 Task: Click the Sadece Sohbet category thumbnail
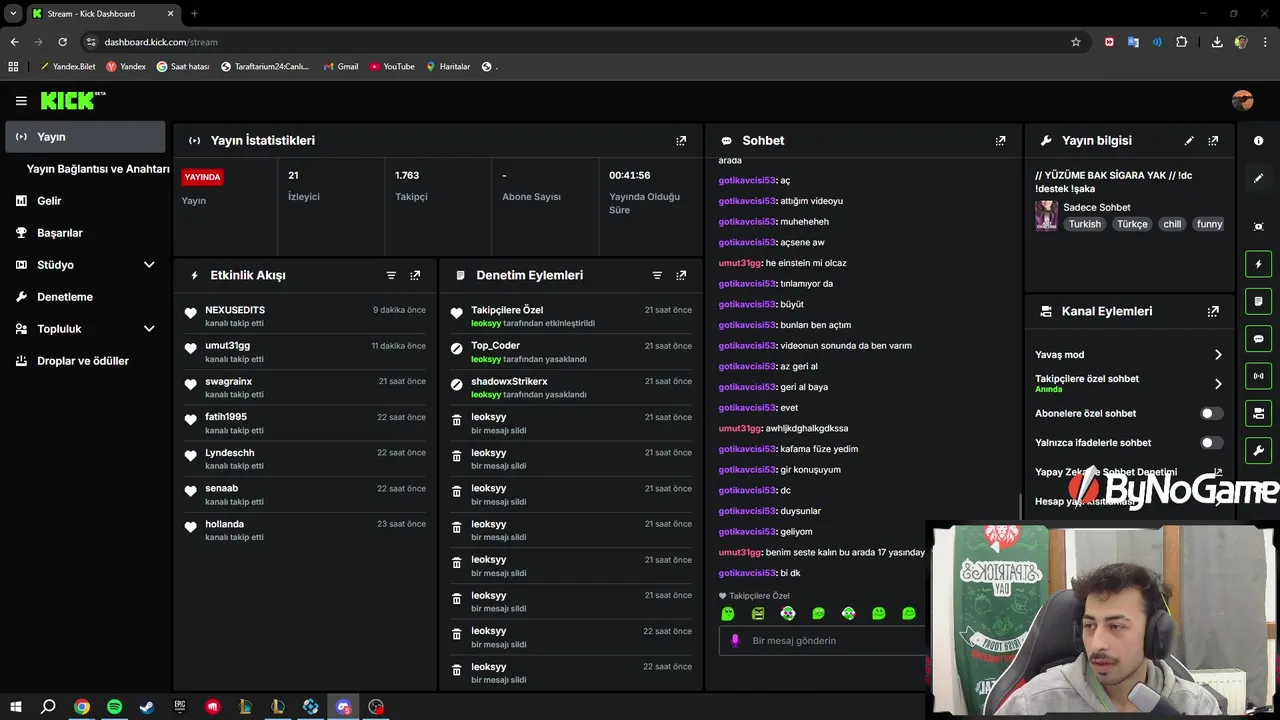pyautogui.click(x=1046, y=216)
